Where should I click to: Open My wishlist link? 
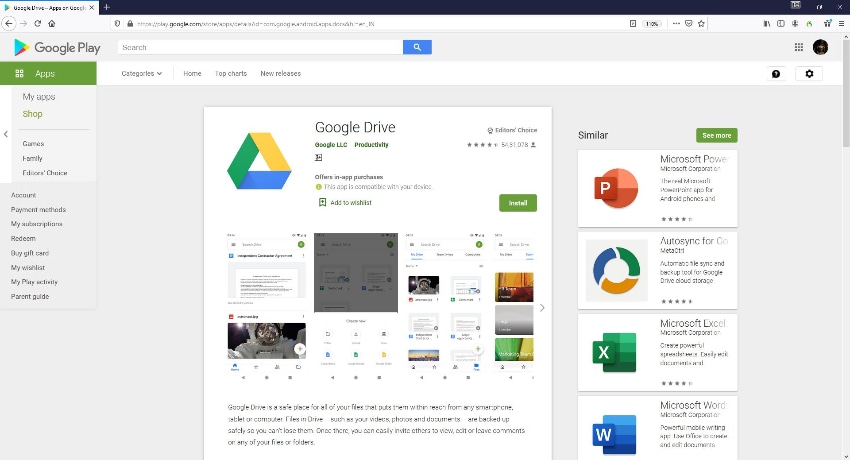click(x=28, y=268)
